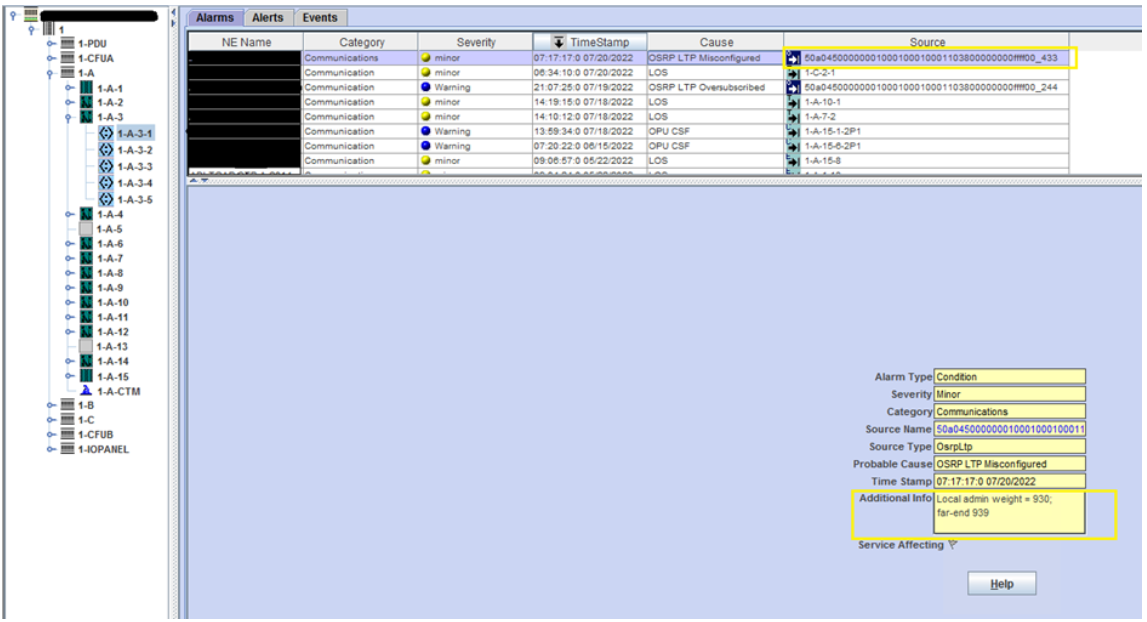1147x622 pixels.
Task: Select port icon of 1-A-3-4
Action: click(106, 183)
